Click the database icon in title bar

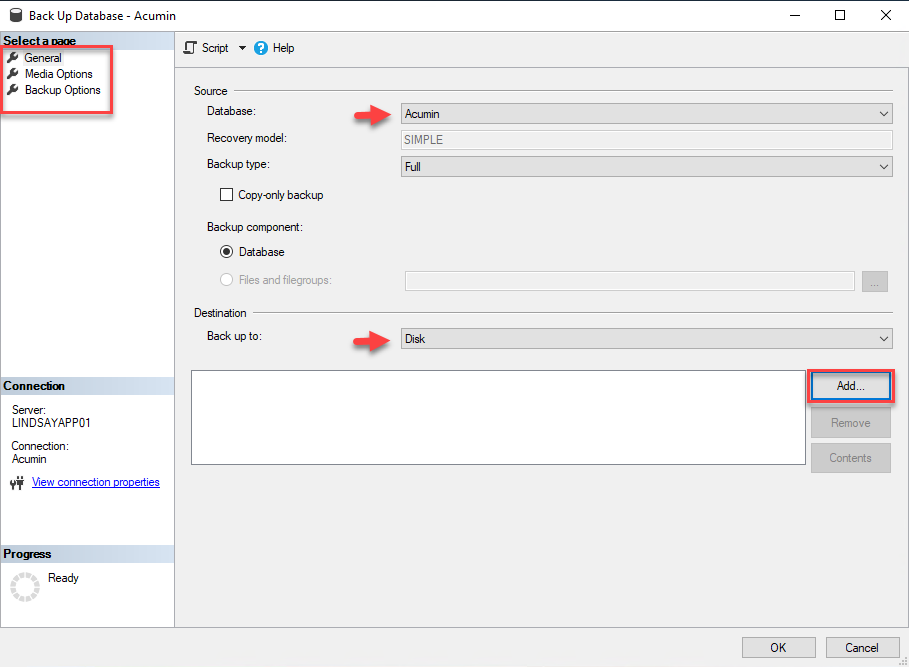click(x=16, y=15)
